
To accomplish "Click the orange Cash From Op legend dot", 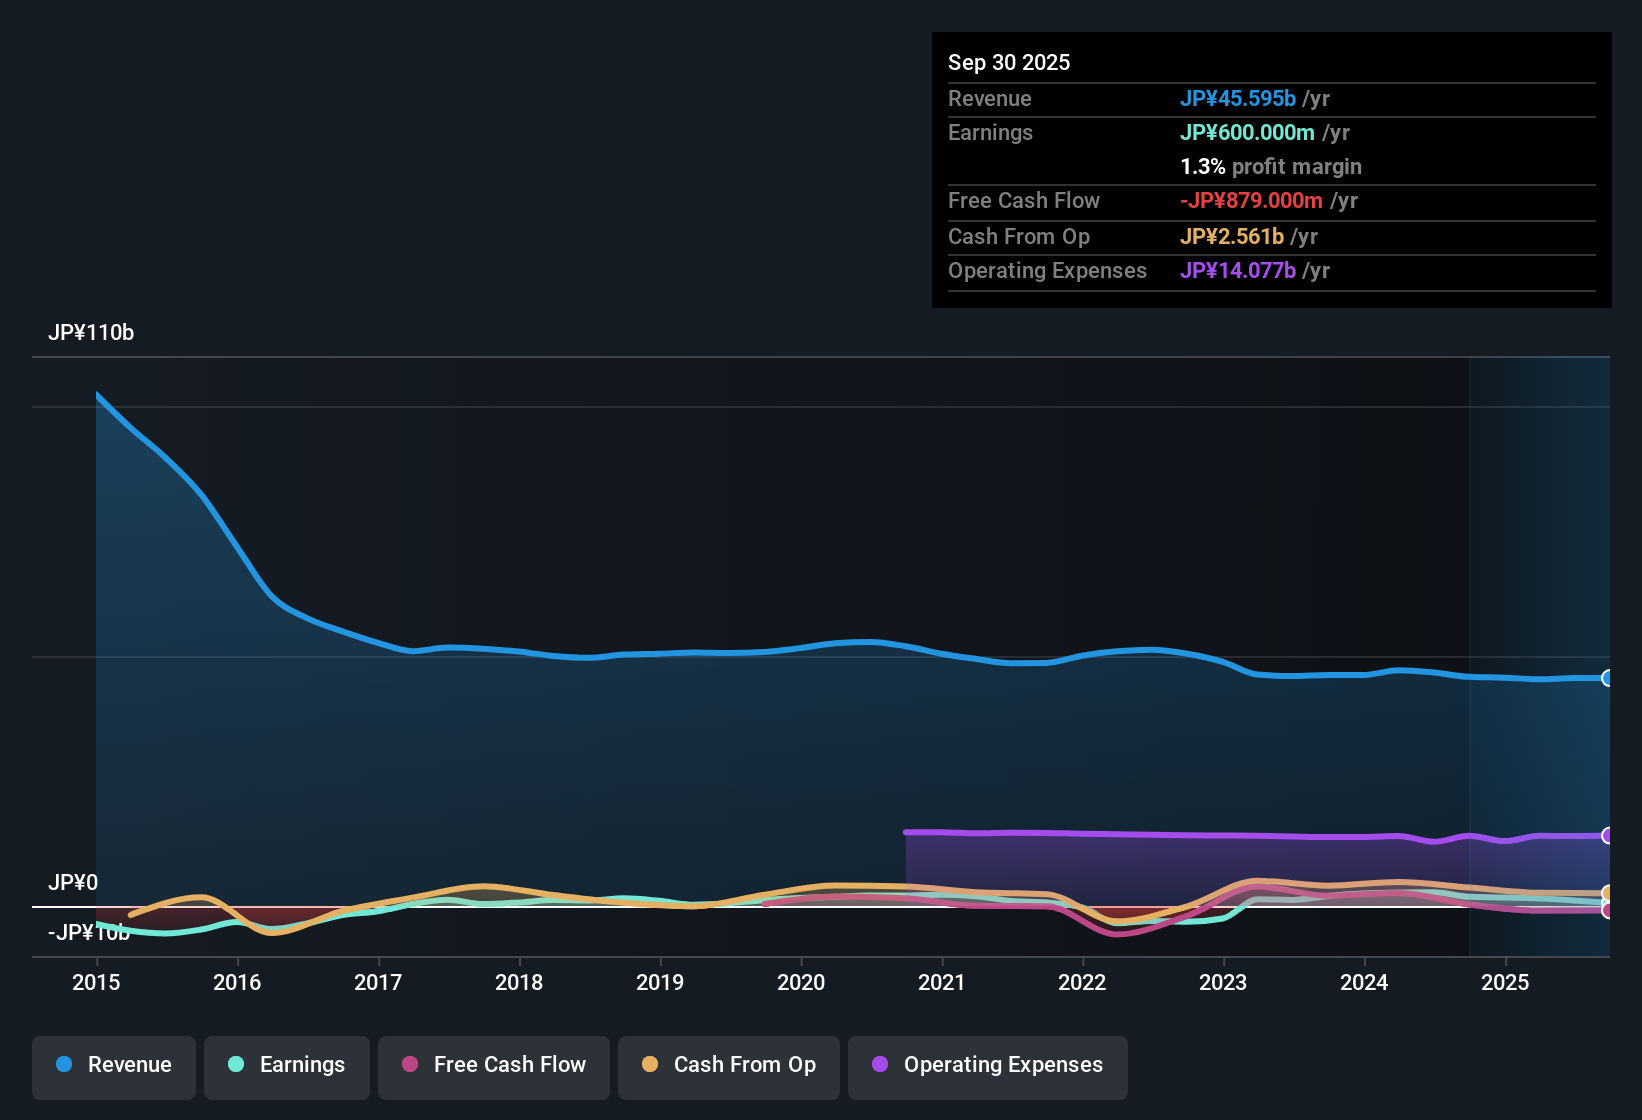I will point(650,1065).
